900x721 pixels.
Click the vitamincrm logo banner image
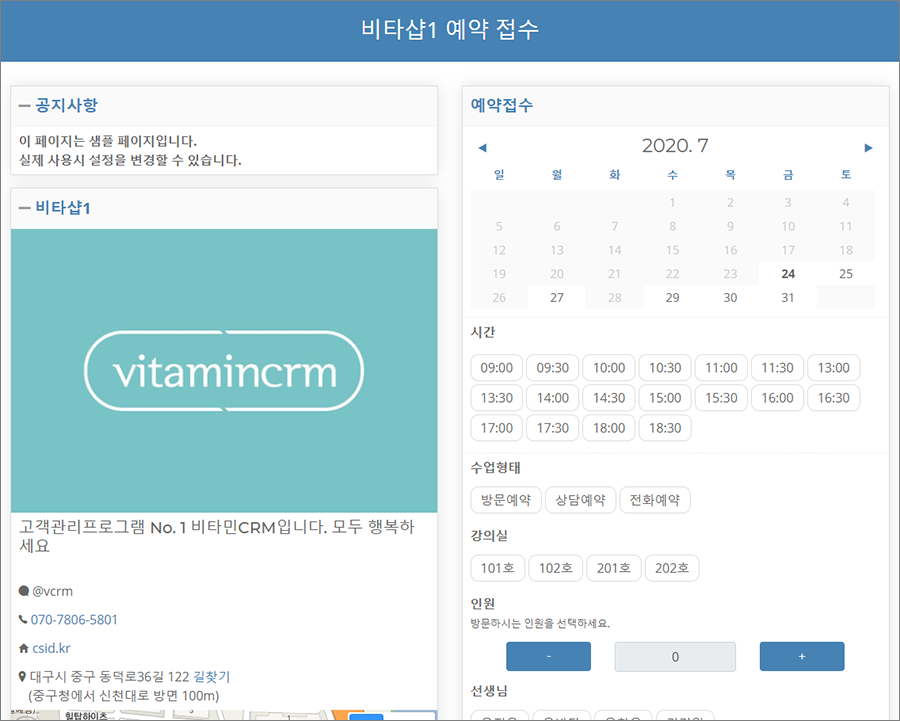coord(224,371)
